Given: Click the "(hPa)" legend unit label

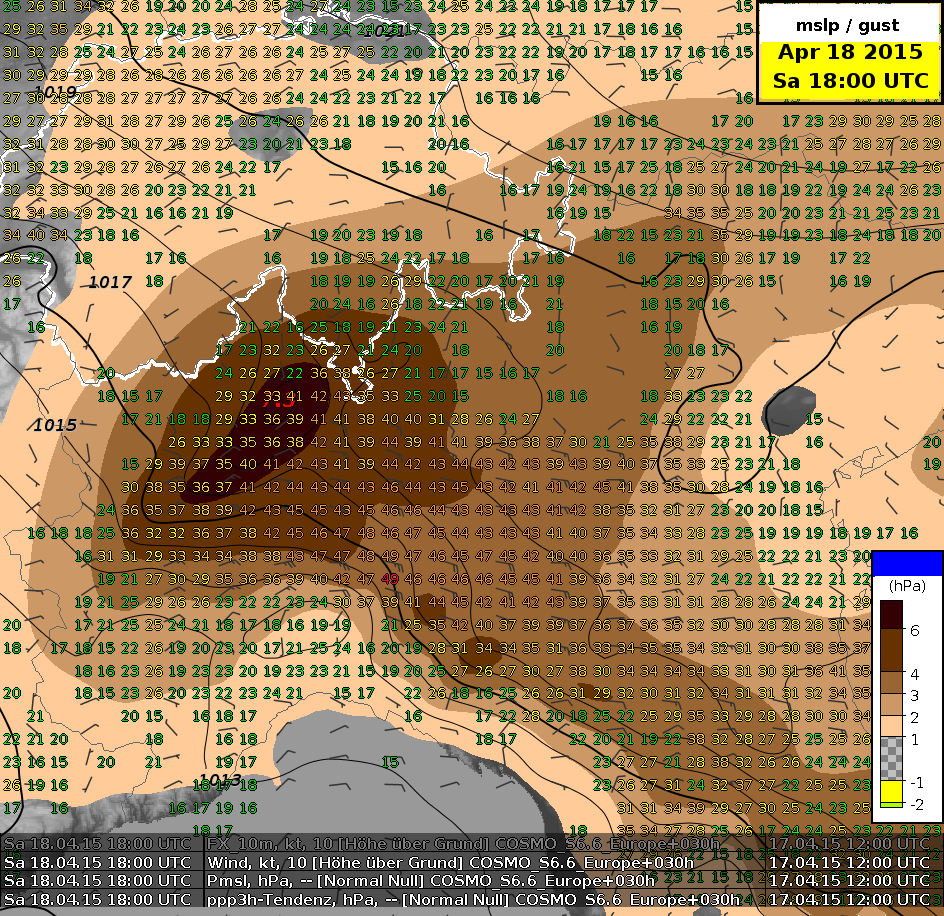Looking at the screenshot, I should [x=907, y=586].
